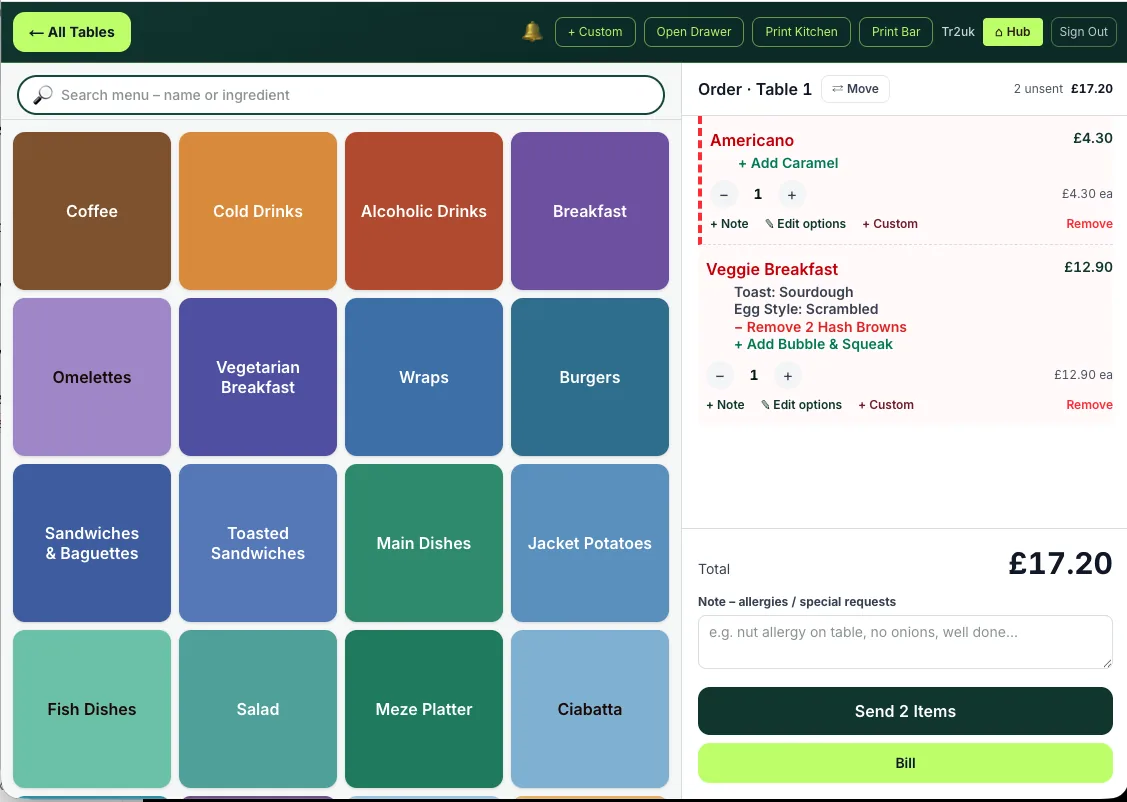Viewport: 1127px width, 802px height.
Task: Click '+ Add Bubble & Squeak' text
Action: click(813, 344)
